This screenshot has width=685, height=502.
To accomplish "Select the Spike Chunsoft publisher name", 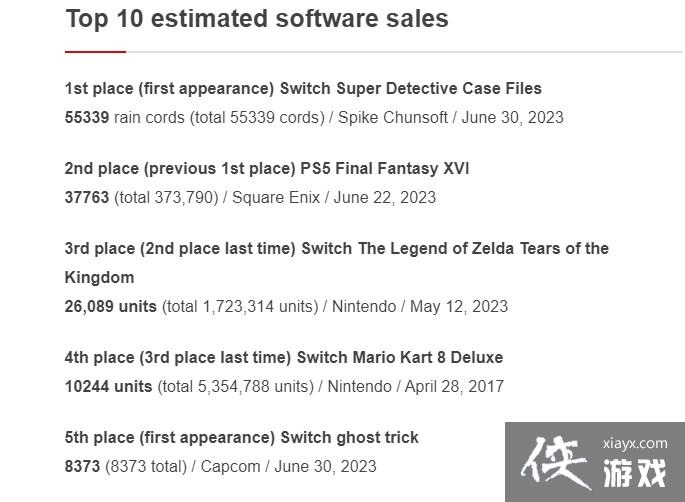I will (393, 117).
